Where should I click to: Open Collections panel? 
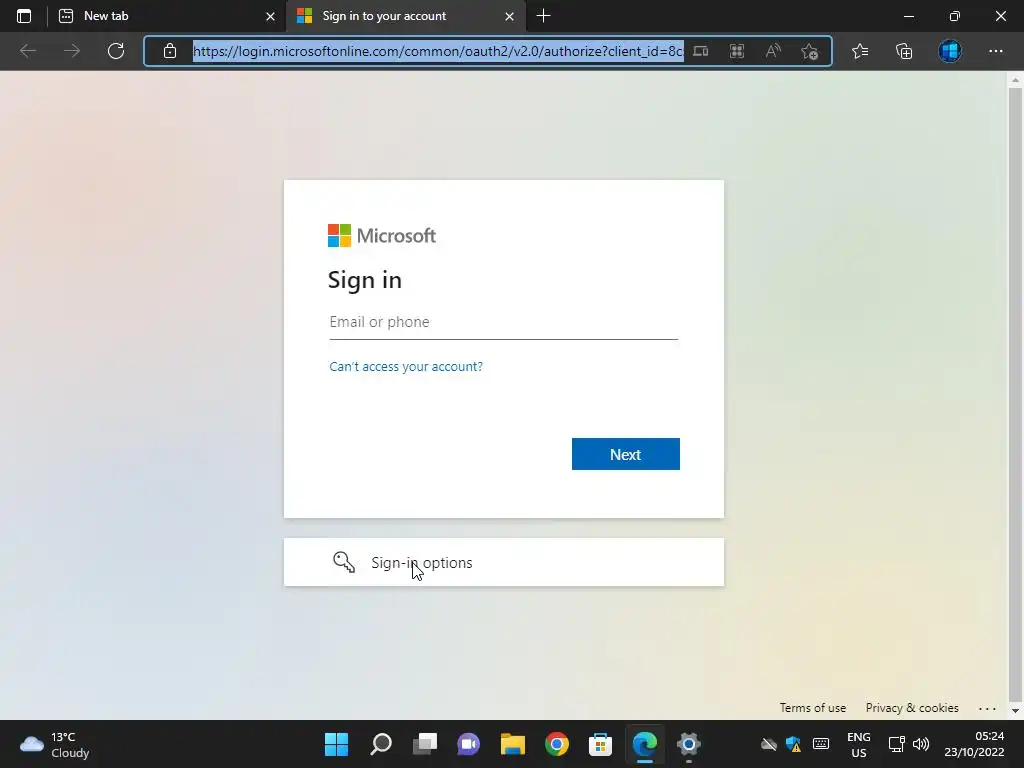(x=904, y=51)
